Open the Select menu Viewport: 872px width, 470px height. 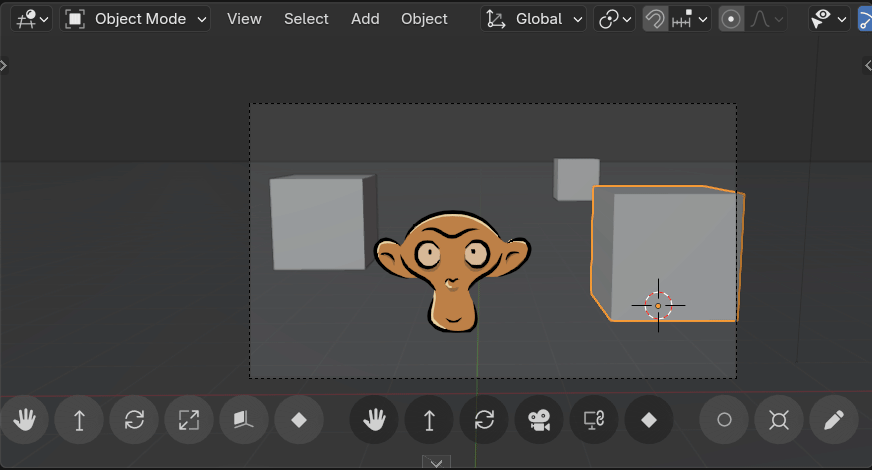306,19
